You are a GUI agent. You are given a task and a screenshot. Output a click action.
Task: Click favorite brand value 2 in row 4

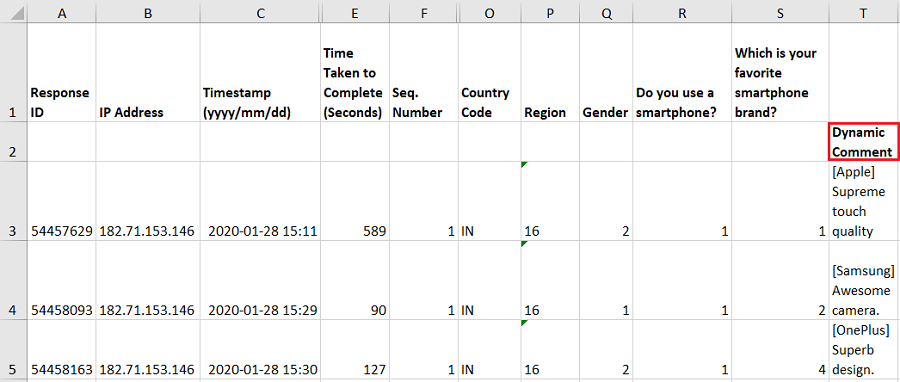(780, 280)
